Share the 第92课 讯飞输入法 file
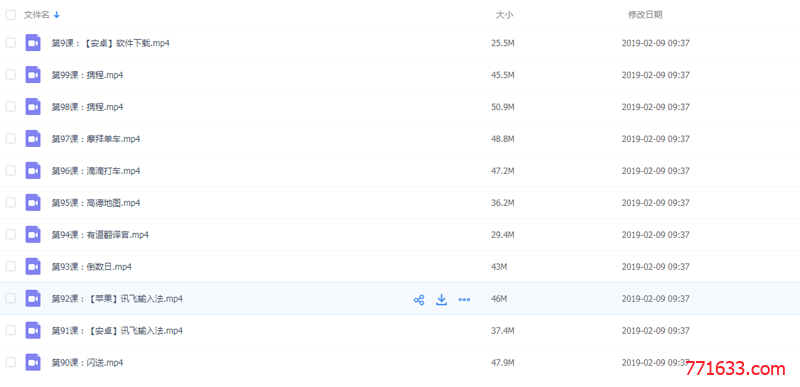 pyautogui.click(x=419, y=300)
